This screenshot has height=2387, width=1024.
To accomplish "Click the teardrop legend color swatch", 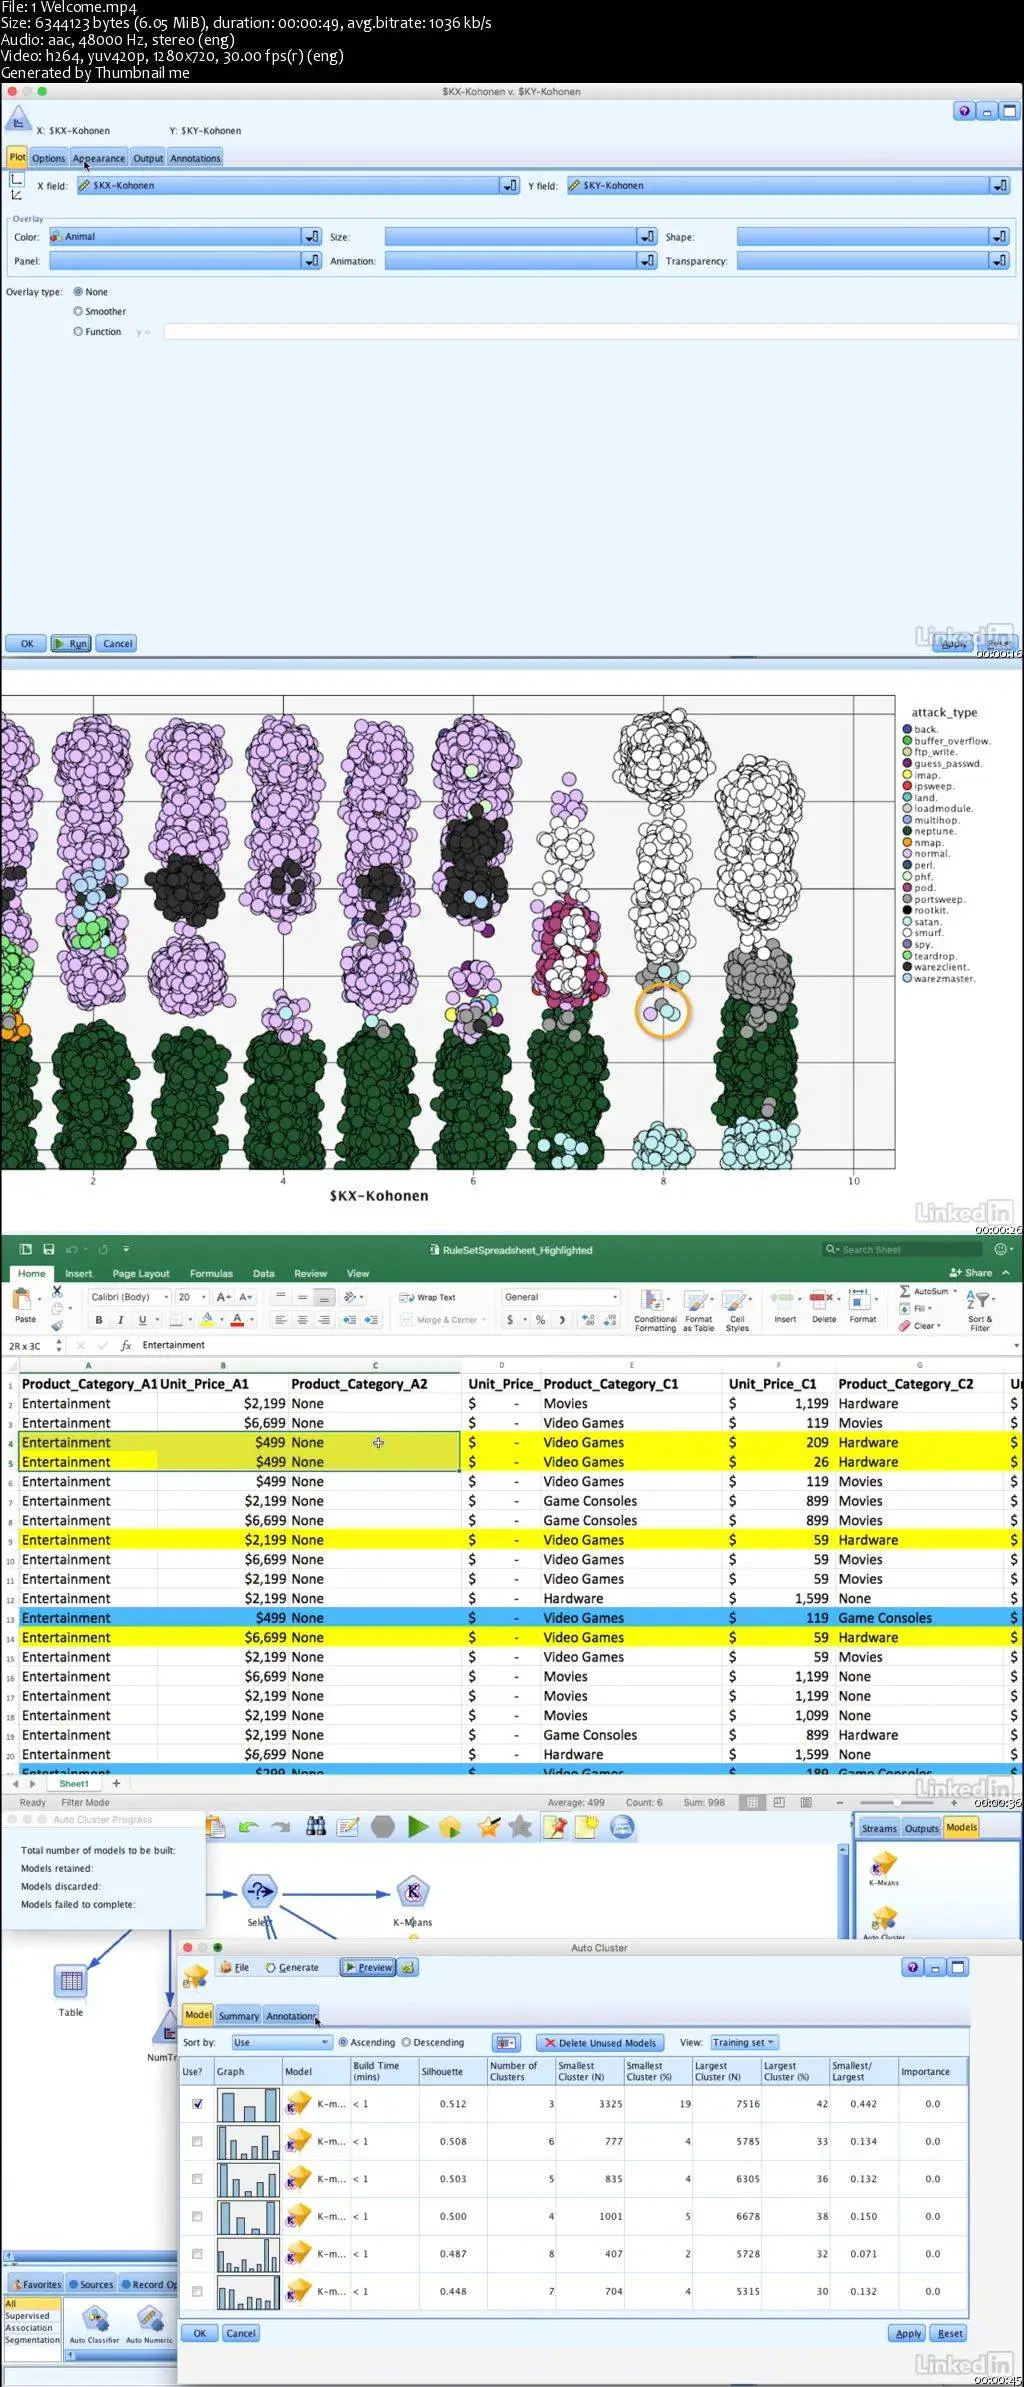I will pos(907,956).
